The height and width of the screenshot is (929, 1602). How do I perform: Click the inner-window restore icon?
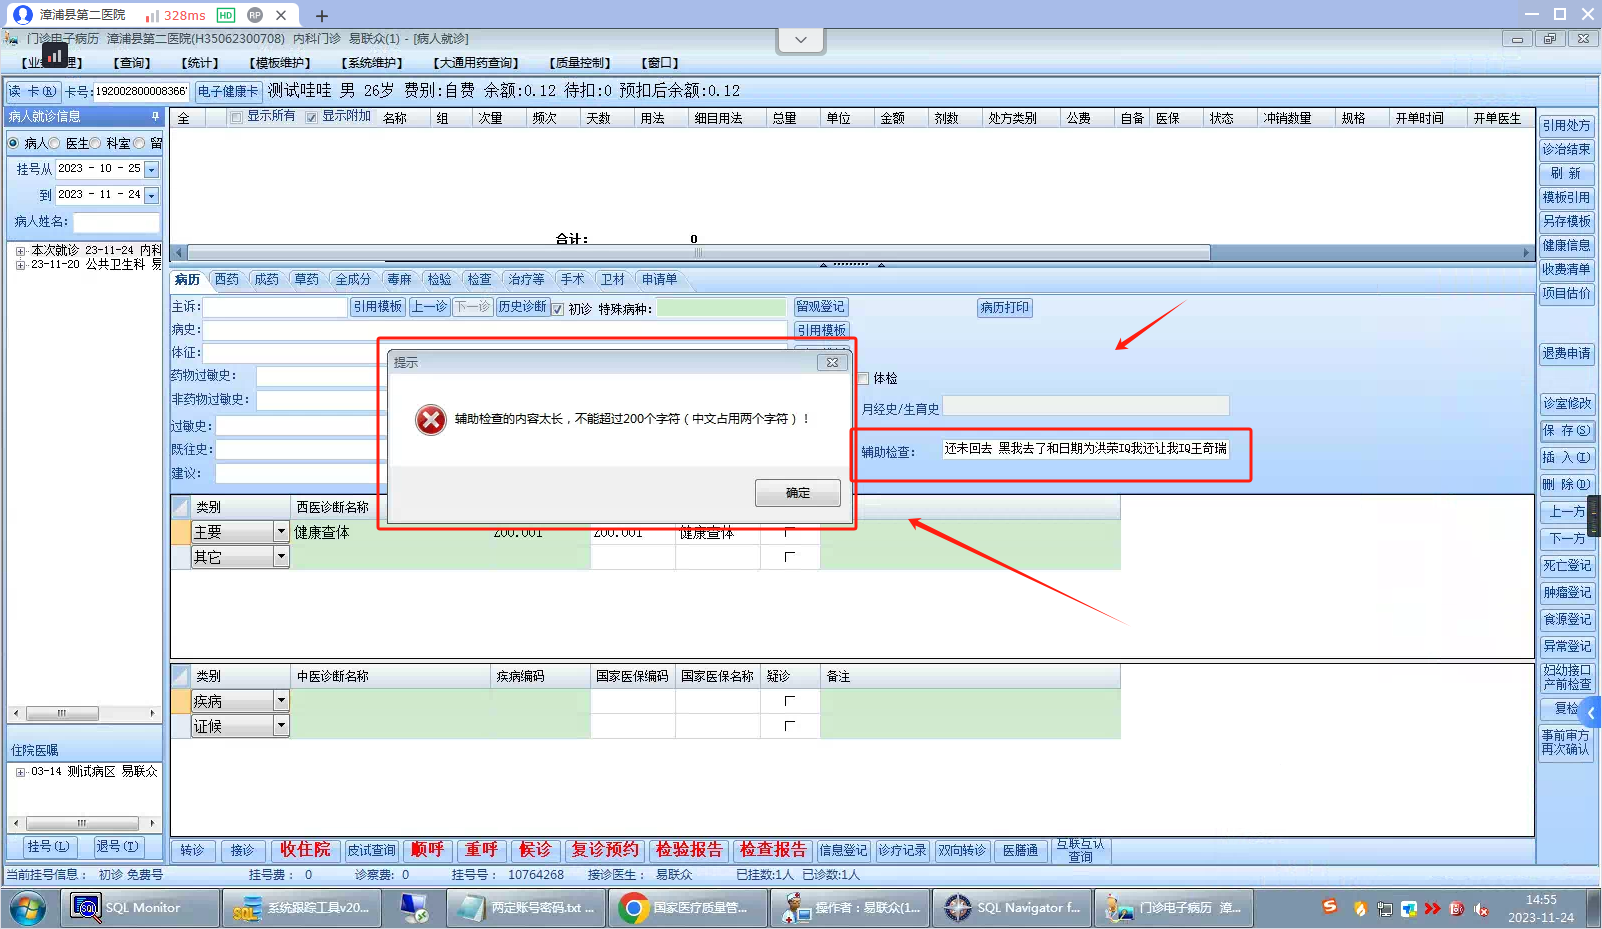(1550, 39)
